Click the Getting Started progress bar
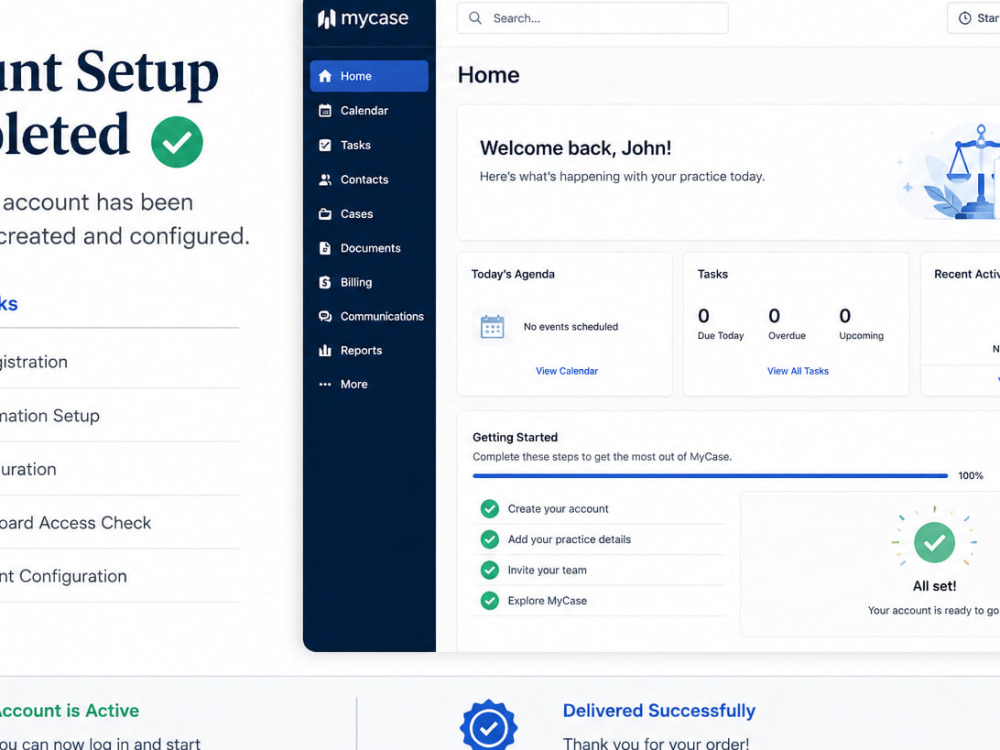 point(710,476)
